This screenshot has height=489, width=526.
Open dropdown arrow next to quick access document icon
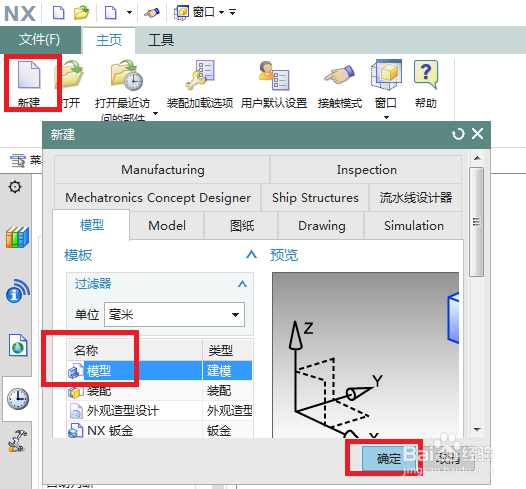pos(129,13)
